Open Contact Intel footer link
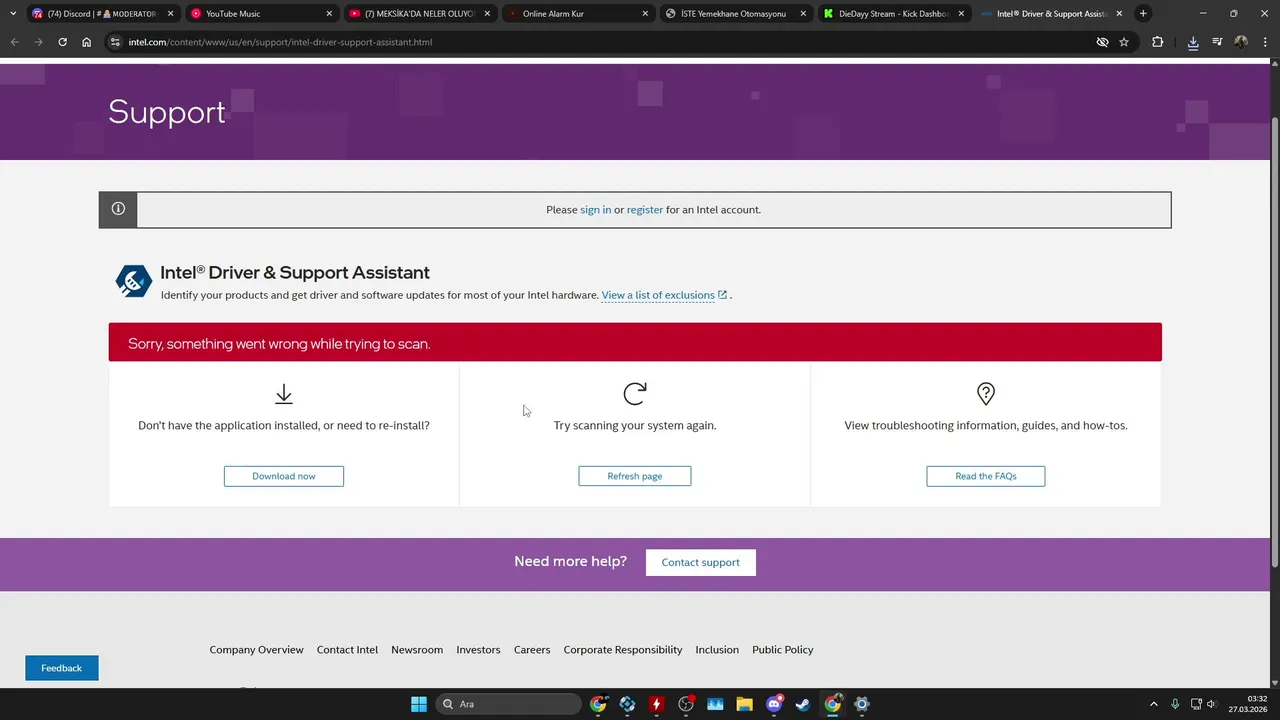The height and width of the screenshot is (720, 1280). click(x=347, y=650)
